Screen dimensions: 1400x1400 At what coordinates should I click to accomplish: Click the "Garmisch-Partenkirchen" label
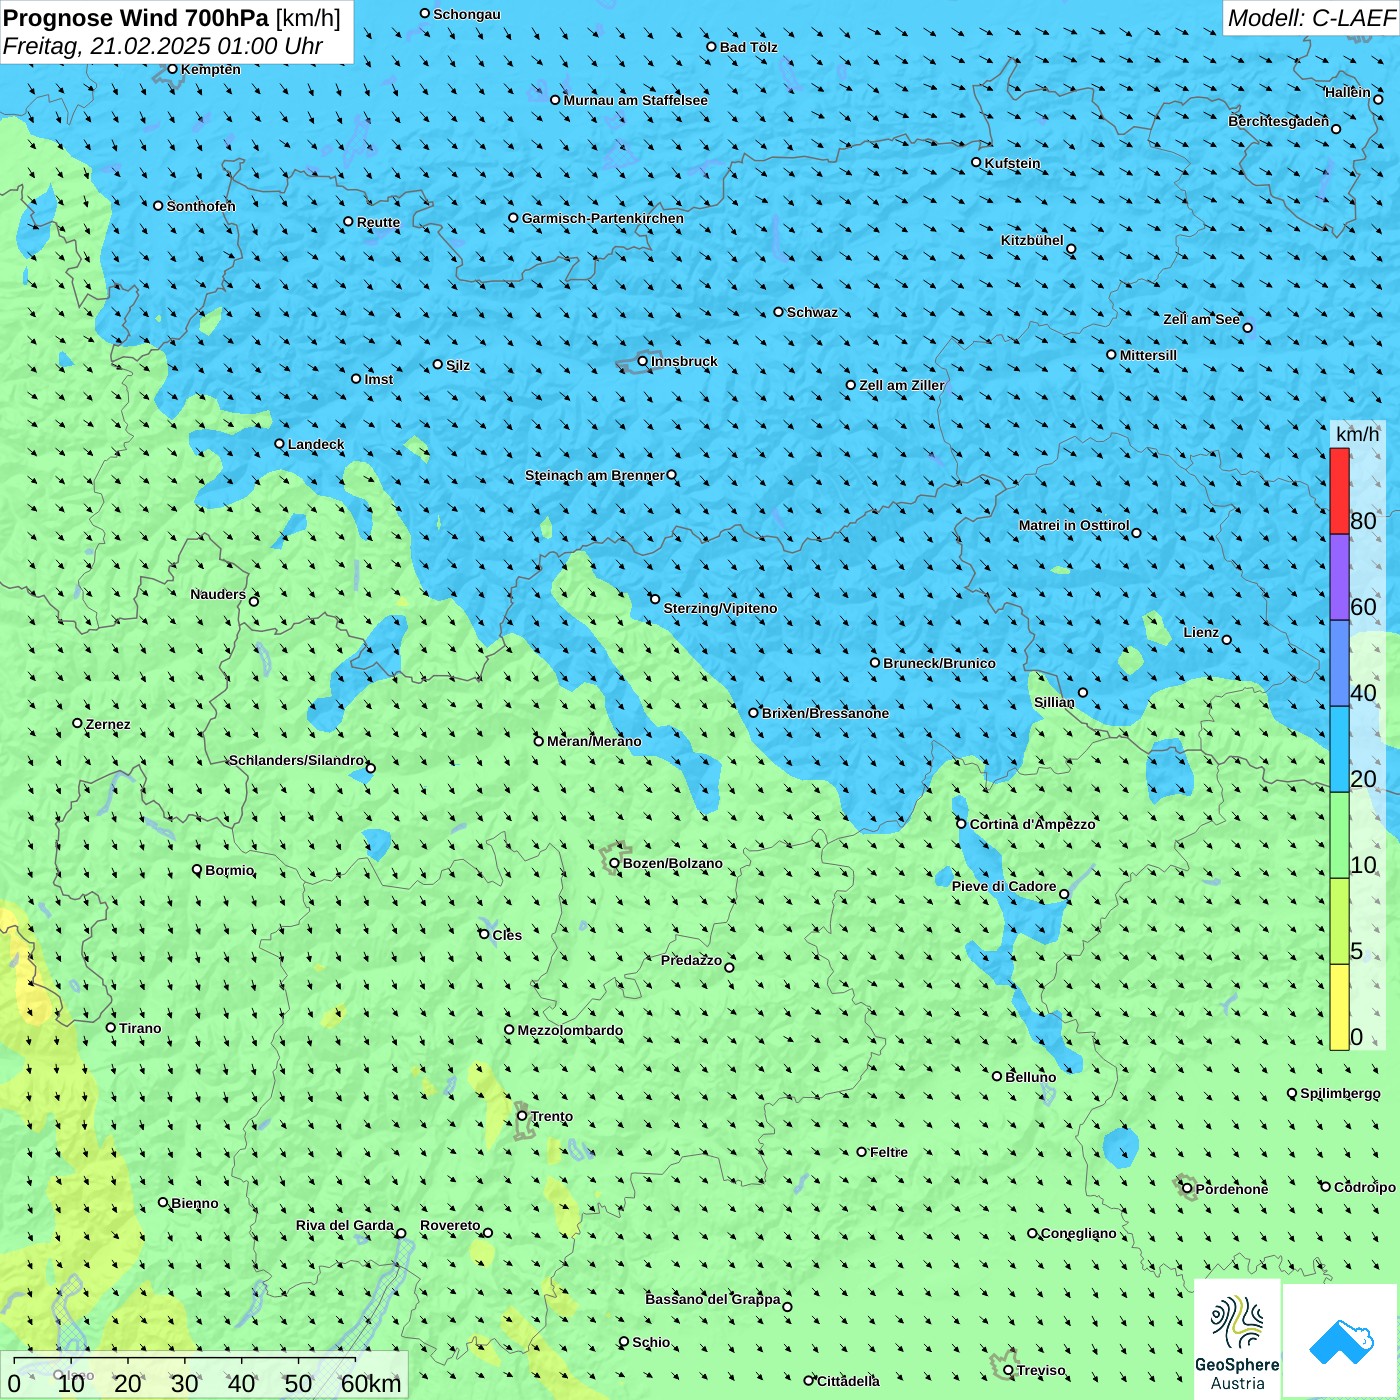point(603,218)
